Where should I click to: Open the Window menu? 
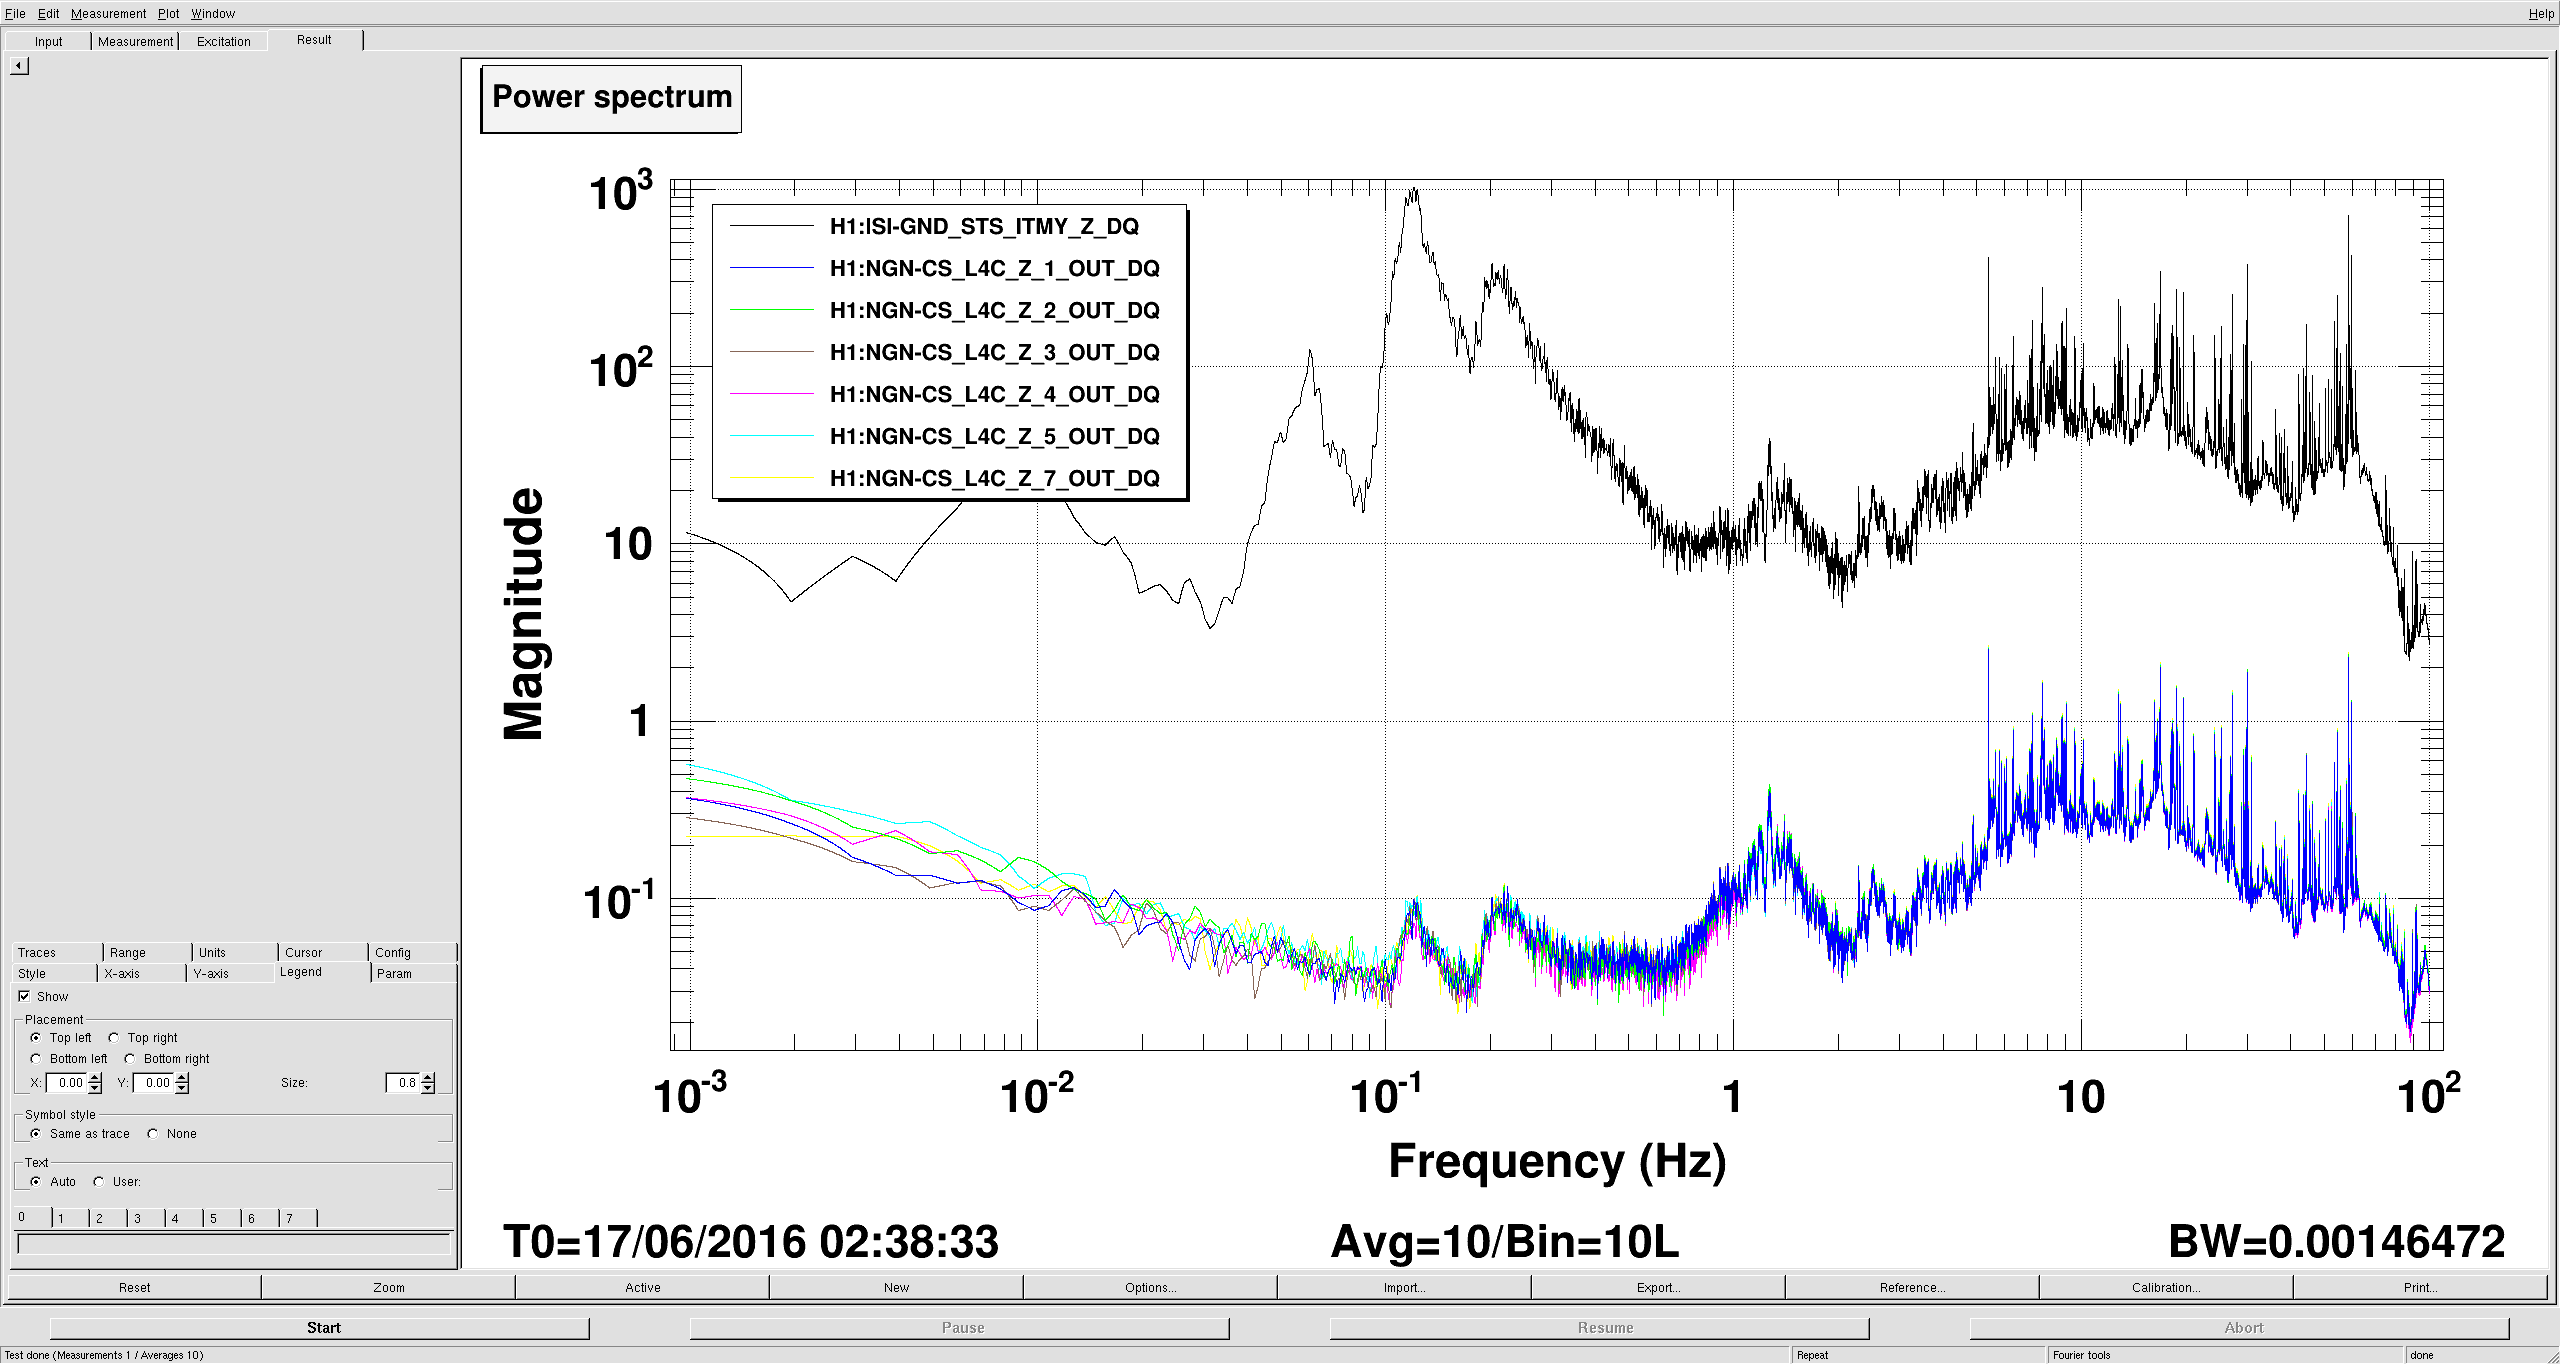coord(213,13)
